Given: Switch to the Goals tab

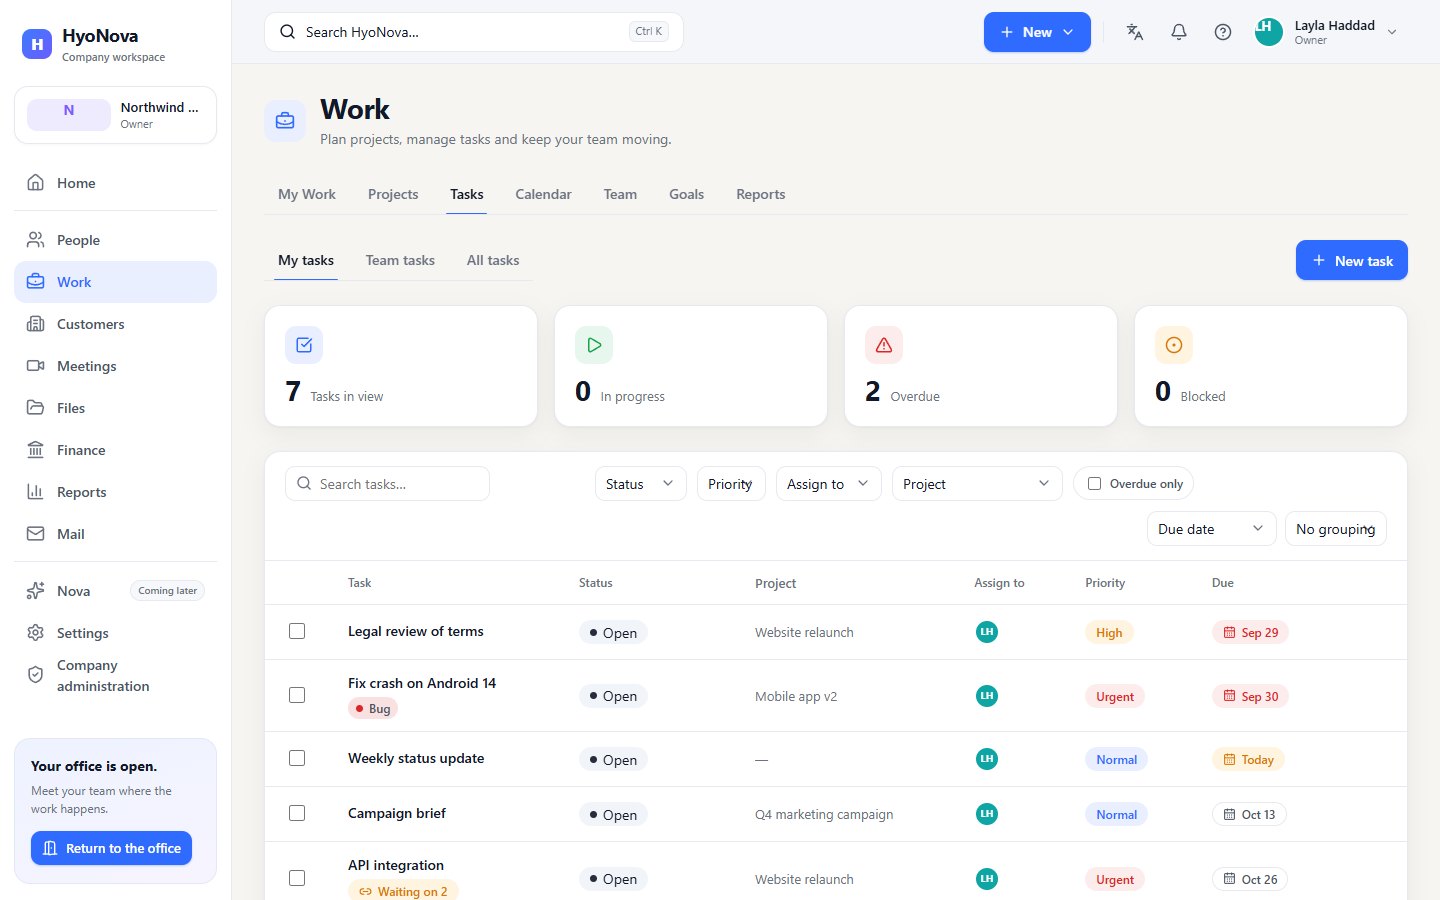Looking at the screenshot, I should pos(686,194).
